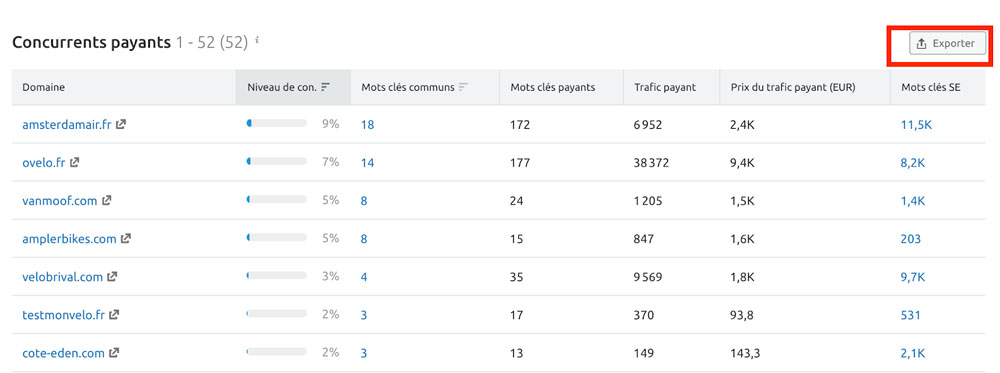Open velobrival.com external link icon
The image size is (1000, 373).
tap(112, 277)
